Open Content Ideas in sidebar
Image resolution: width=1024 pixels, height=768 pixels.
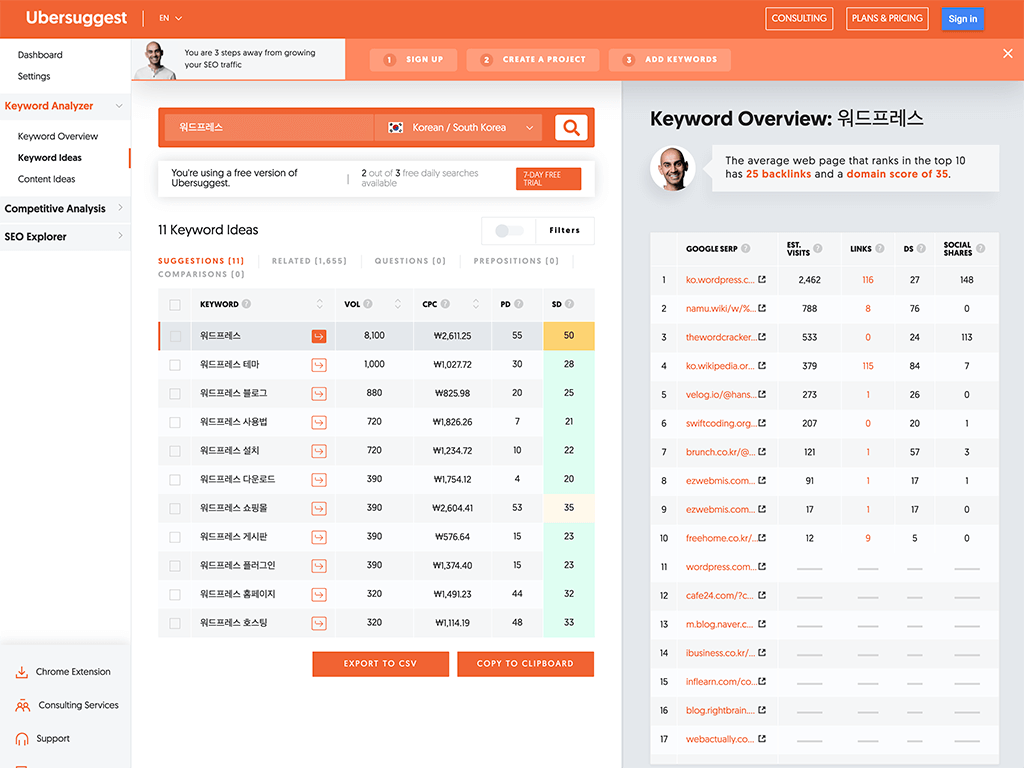tap(46, 179)
